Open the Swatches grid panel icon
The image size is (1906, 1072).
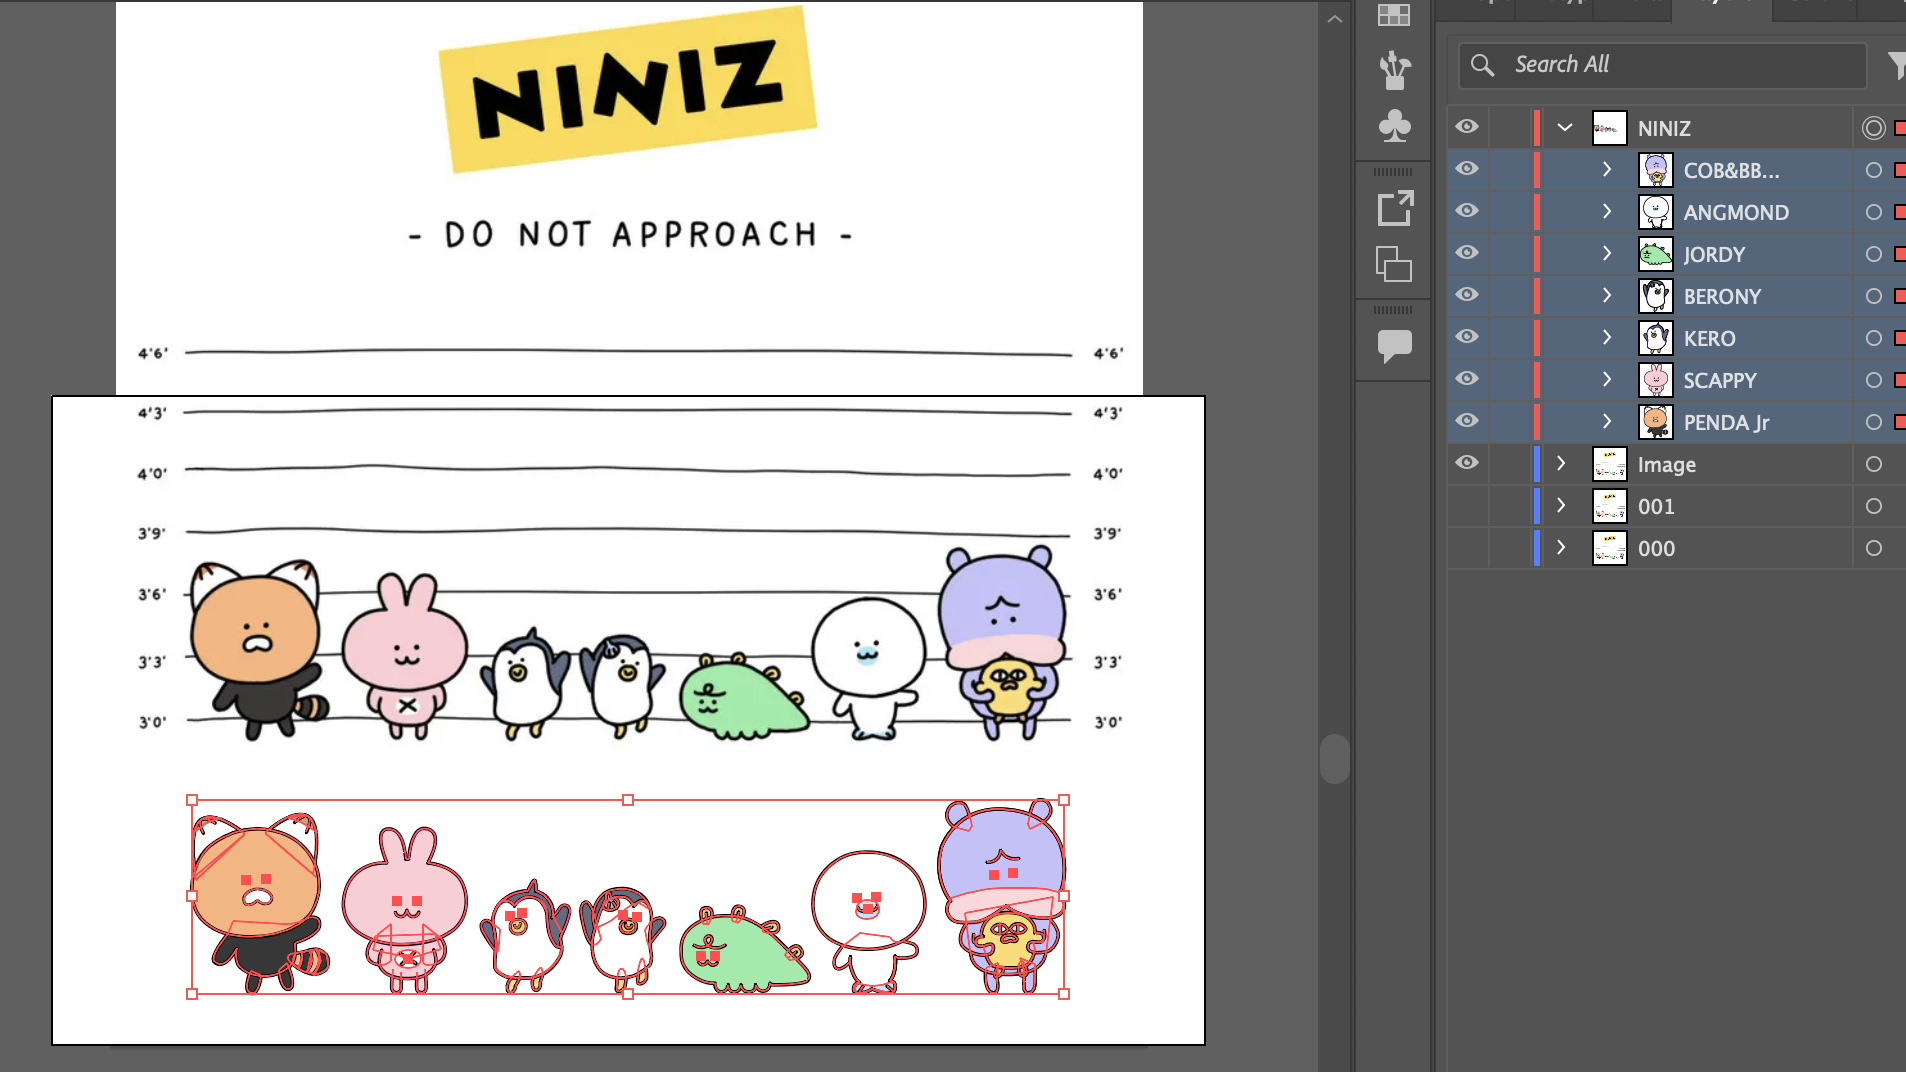1394,14
